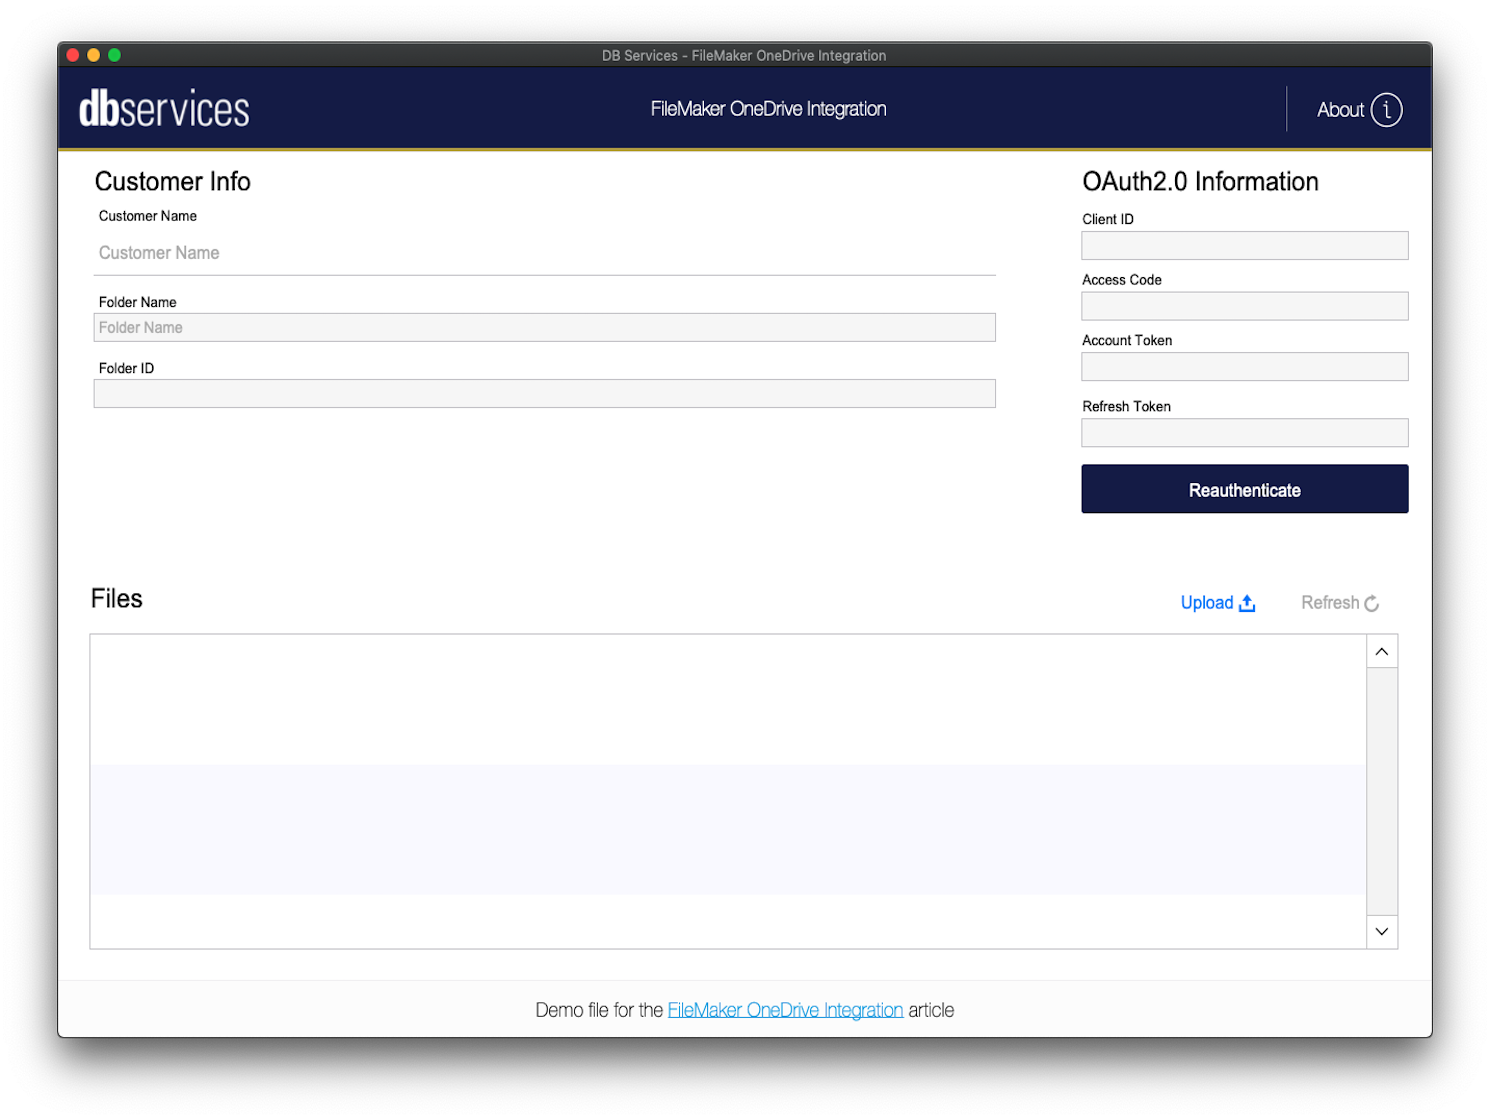1490x1120 pixels.
Task: Click the "Files" section heading
Action: [x=117, y=598]
